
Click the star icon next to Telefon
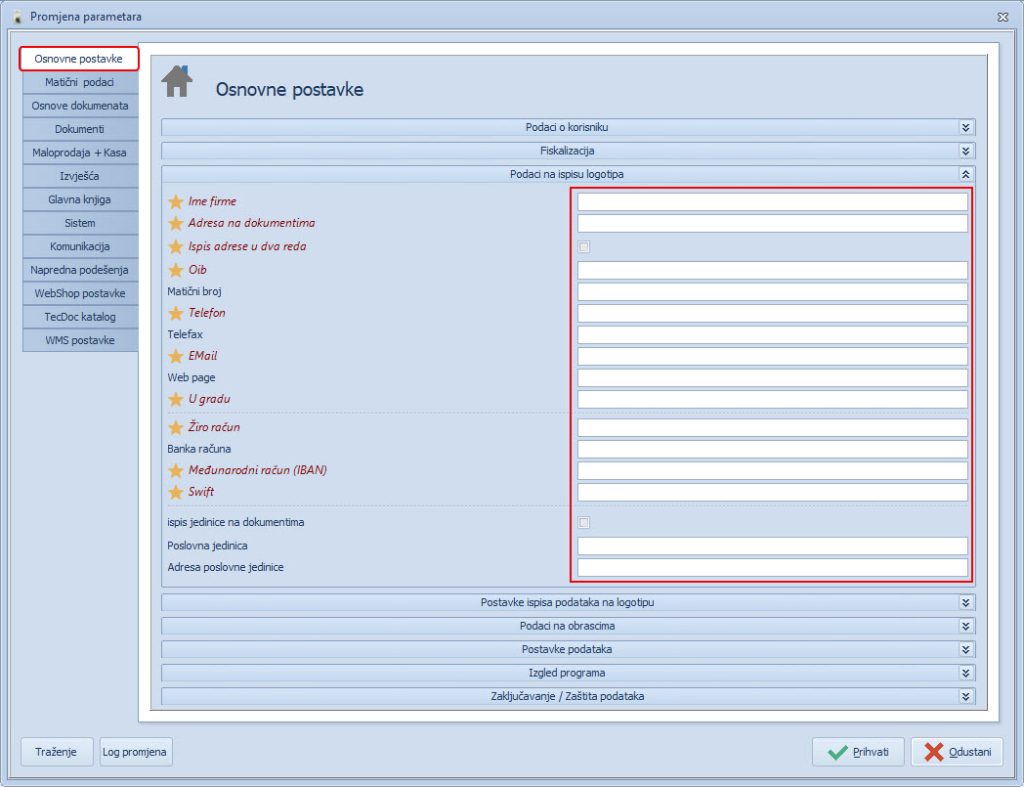click(x=176, y=313)
